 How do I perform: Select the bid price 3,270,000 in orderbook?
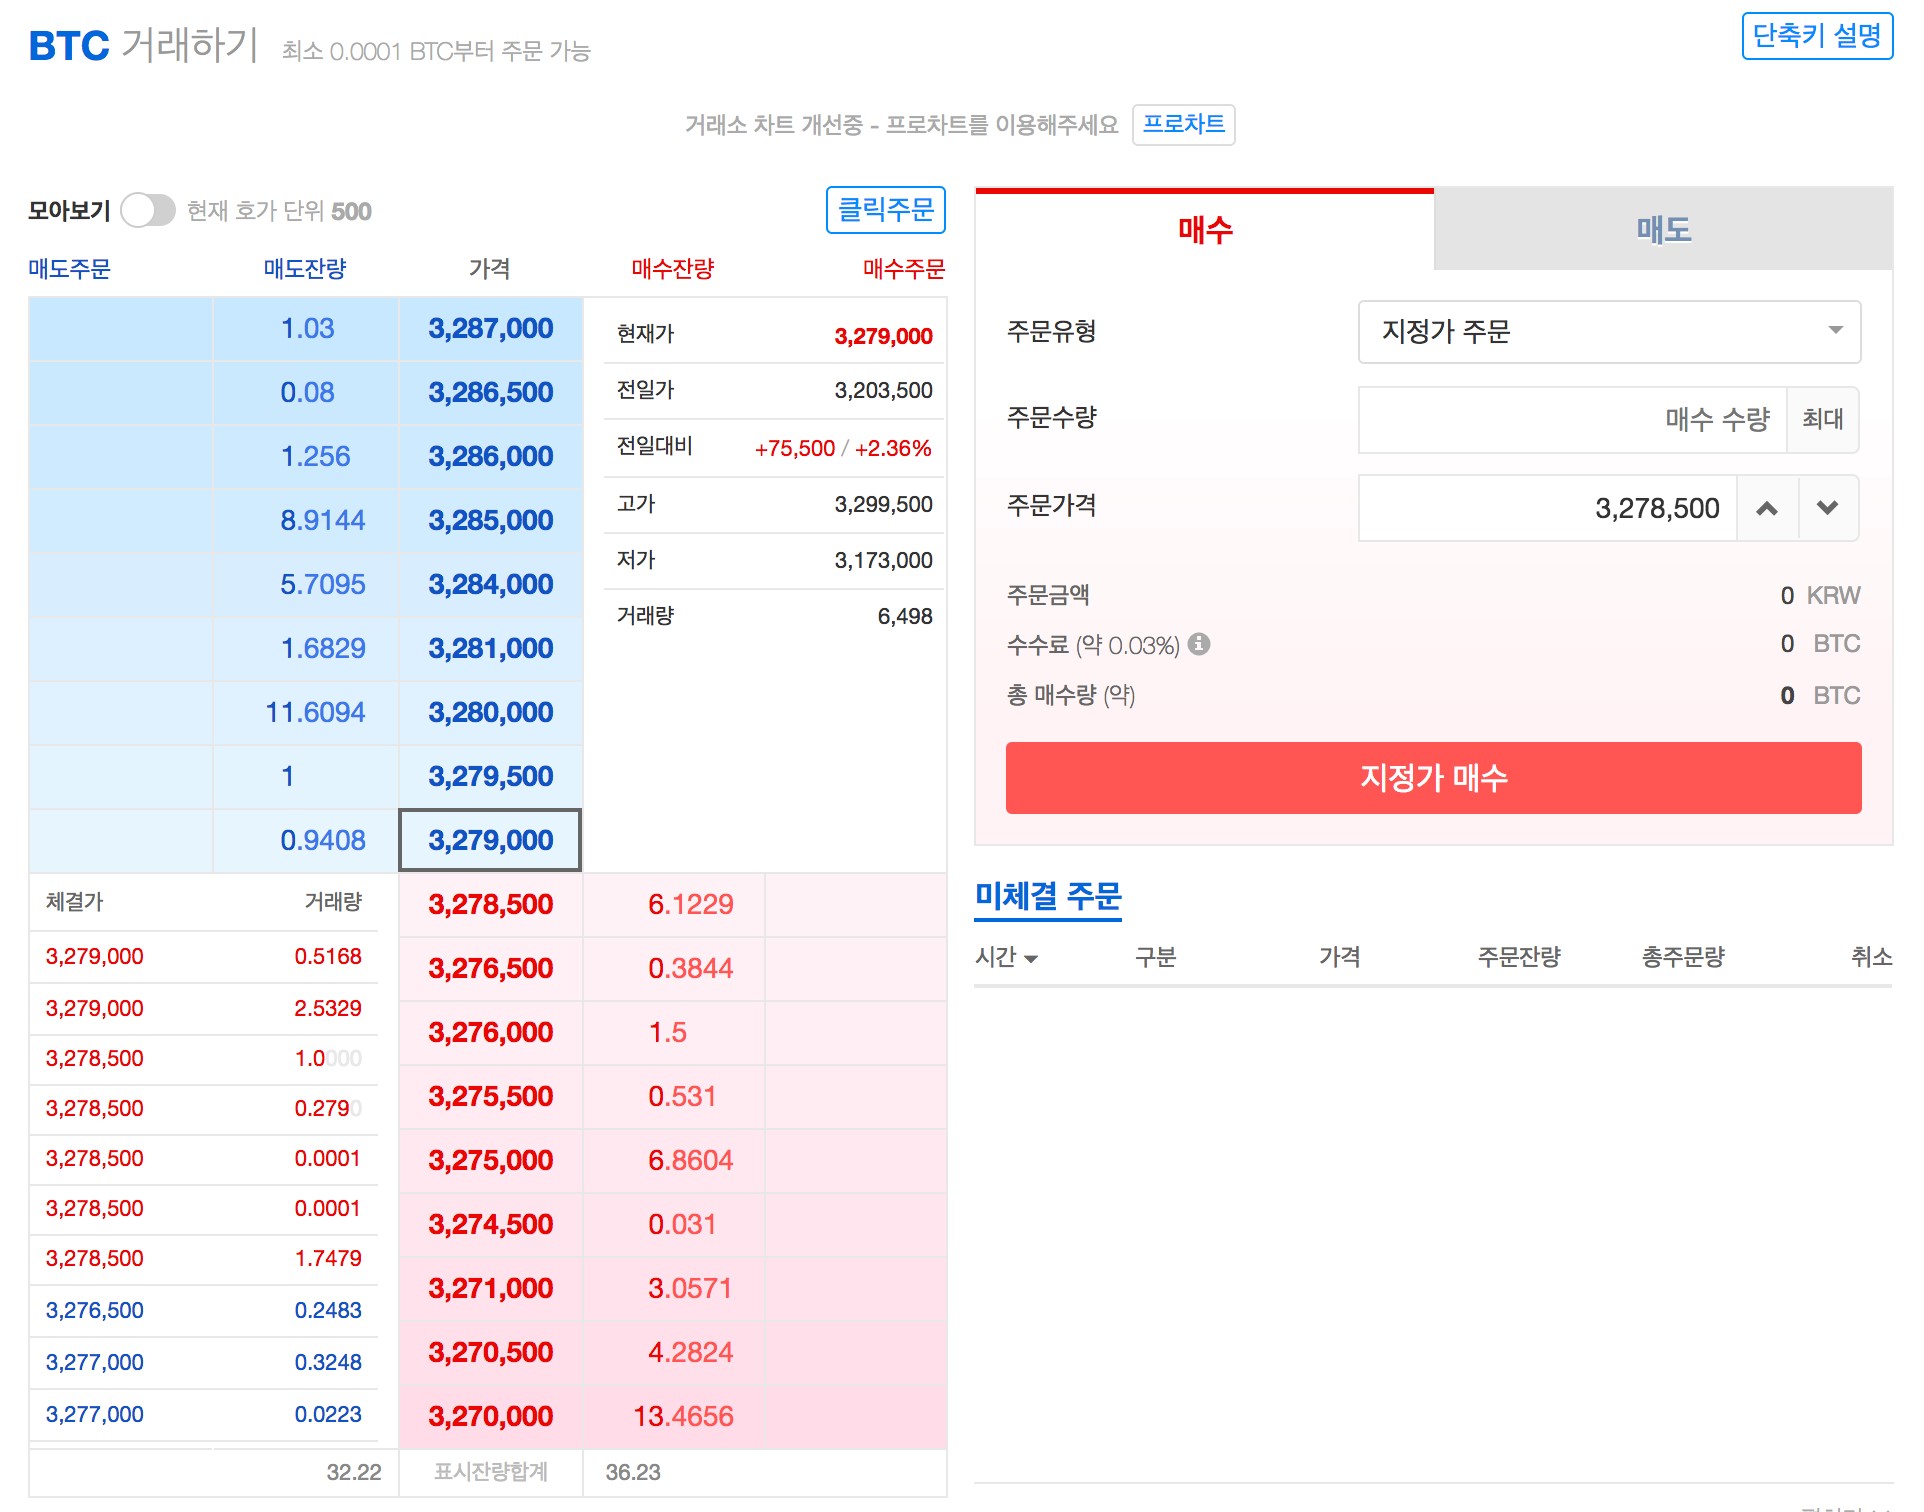pyautogui.click(x=490, y=1415)
